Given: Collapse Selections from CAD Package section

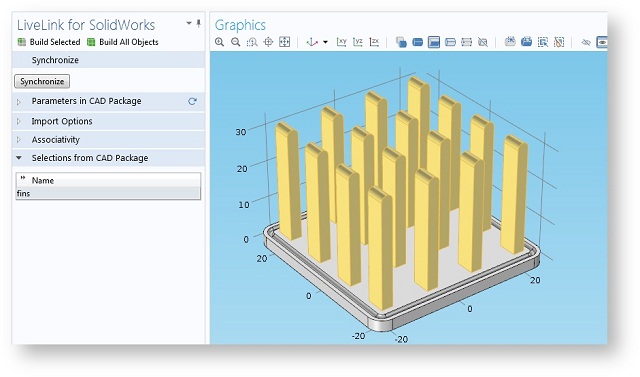Looking at the screenshot, I should point(19,158).
